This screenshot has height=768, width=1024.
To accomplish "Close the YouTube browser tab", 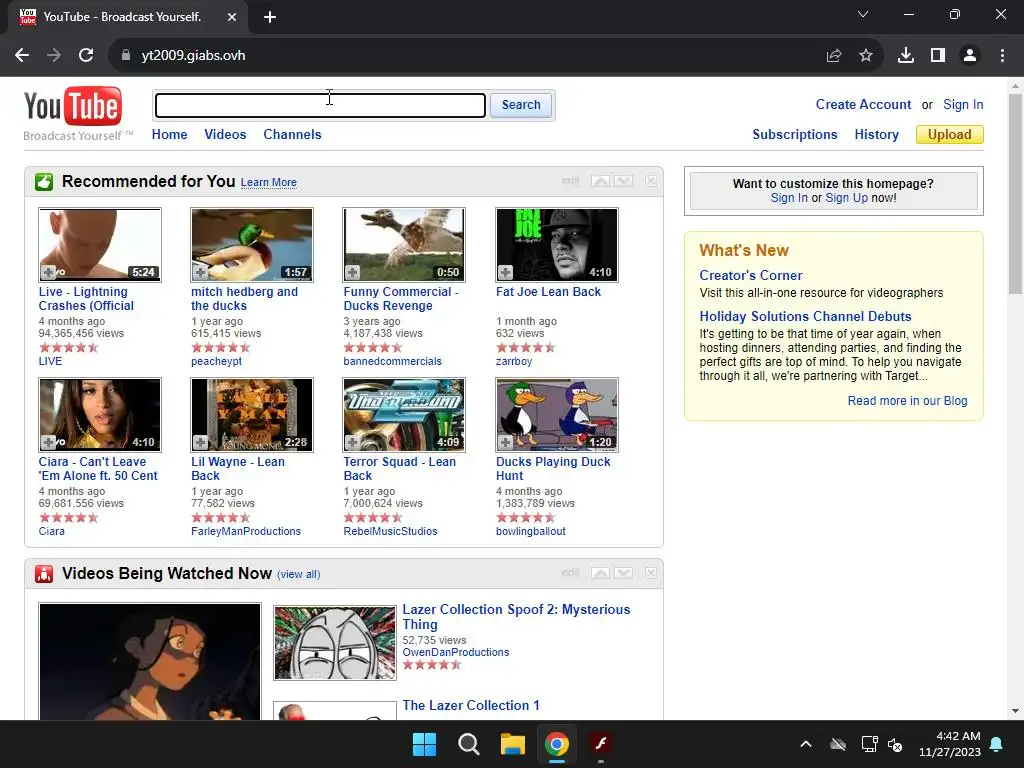I will (232, 17).
